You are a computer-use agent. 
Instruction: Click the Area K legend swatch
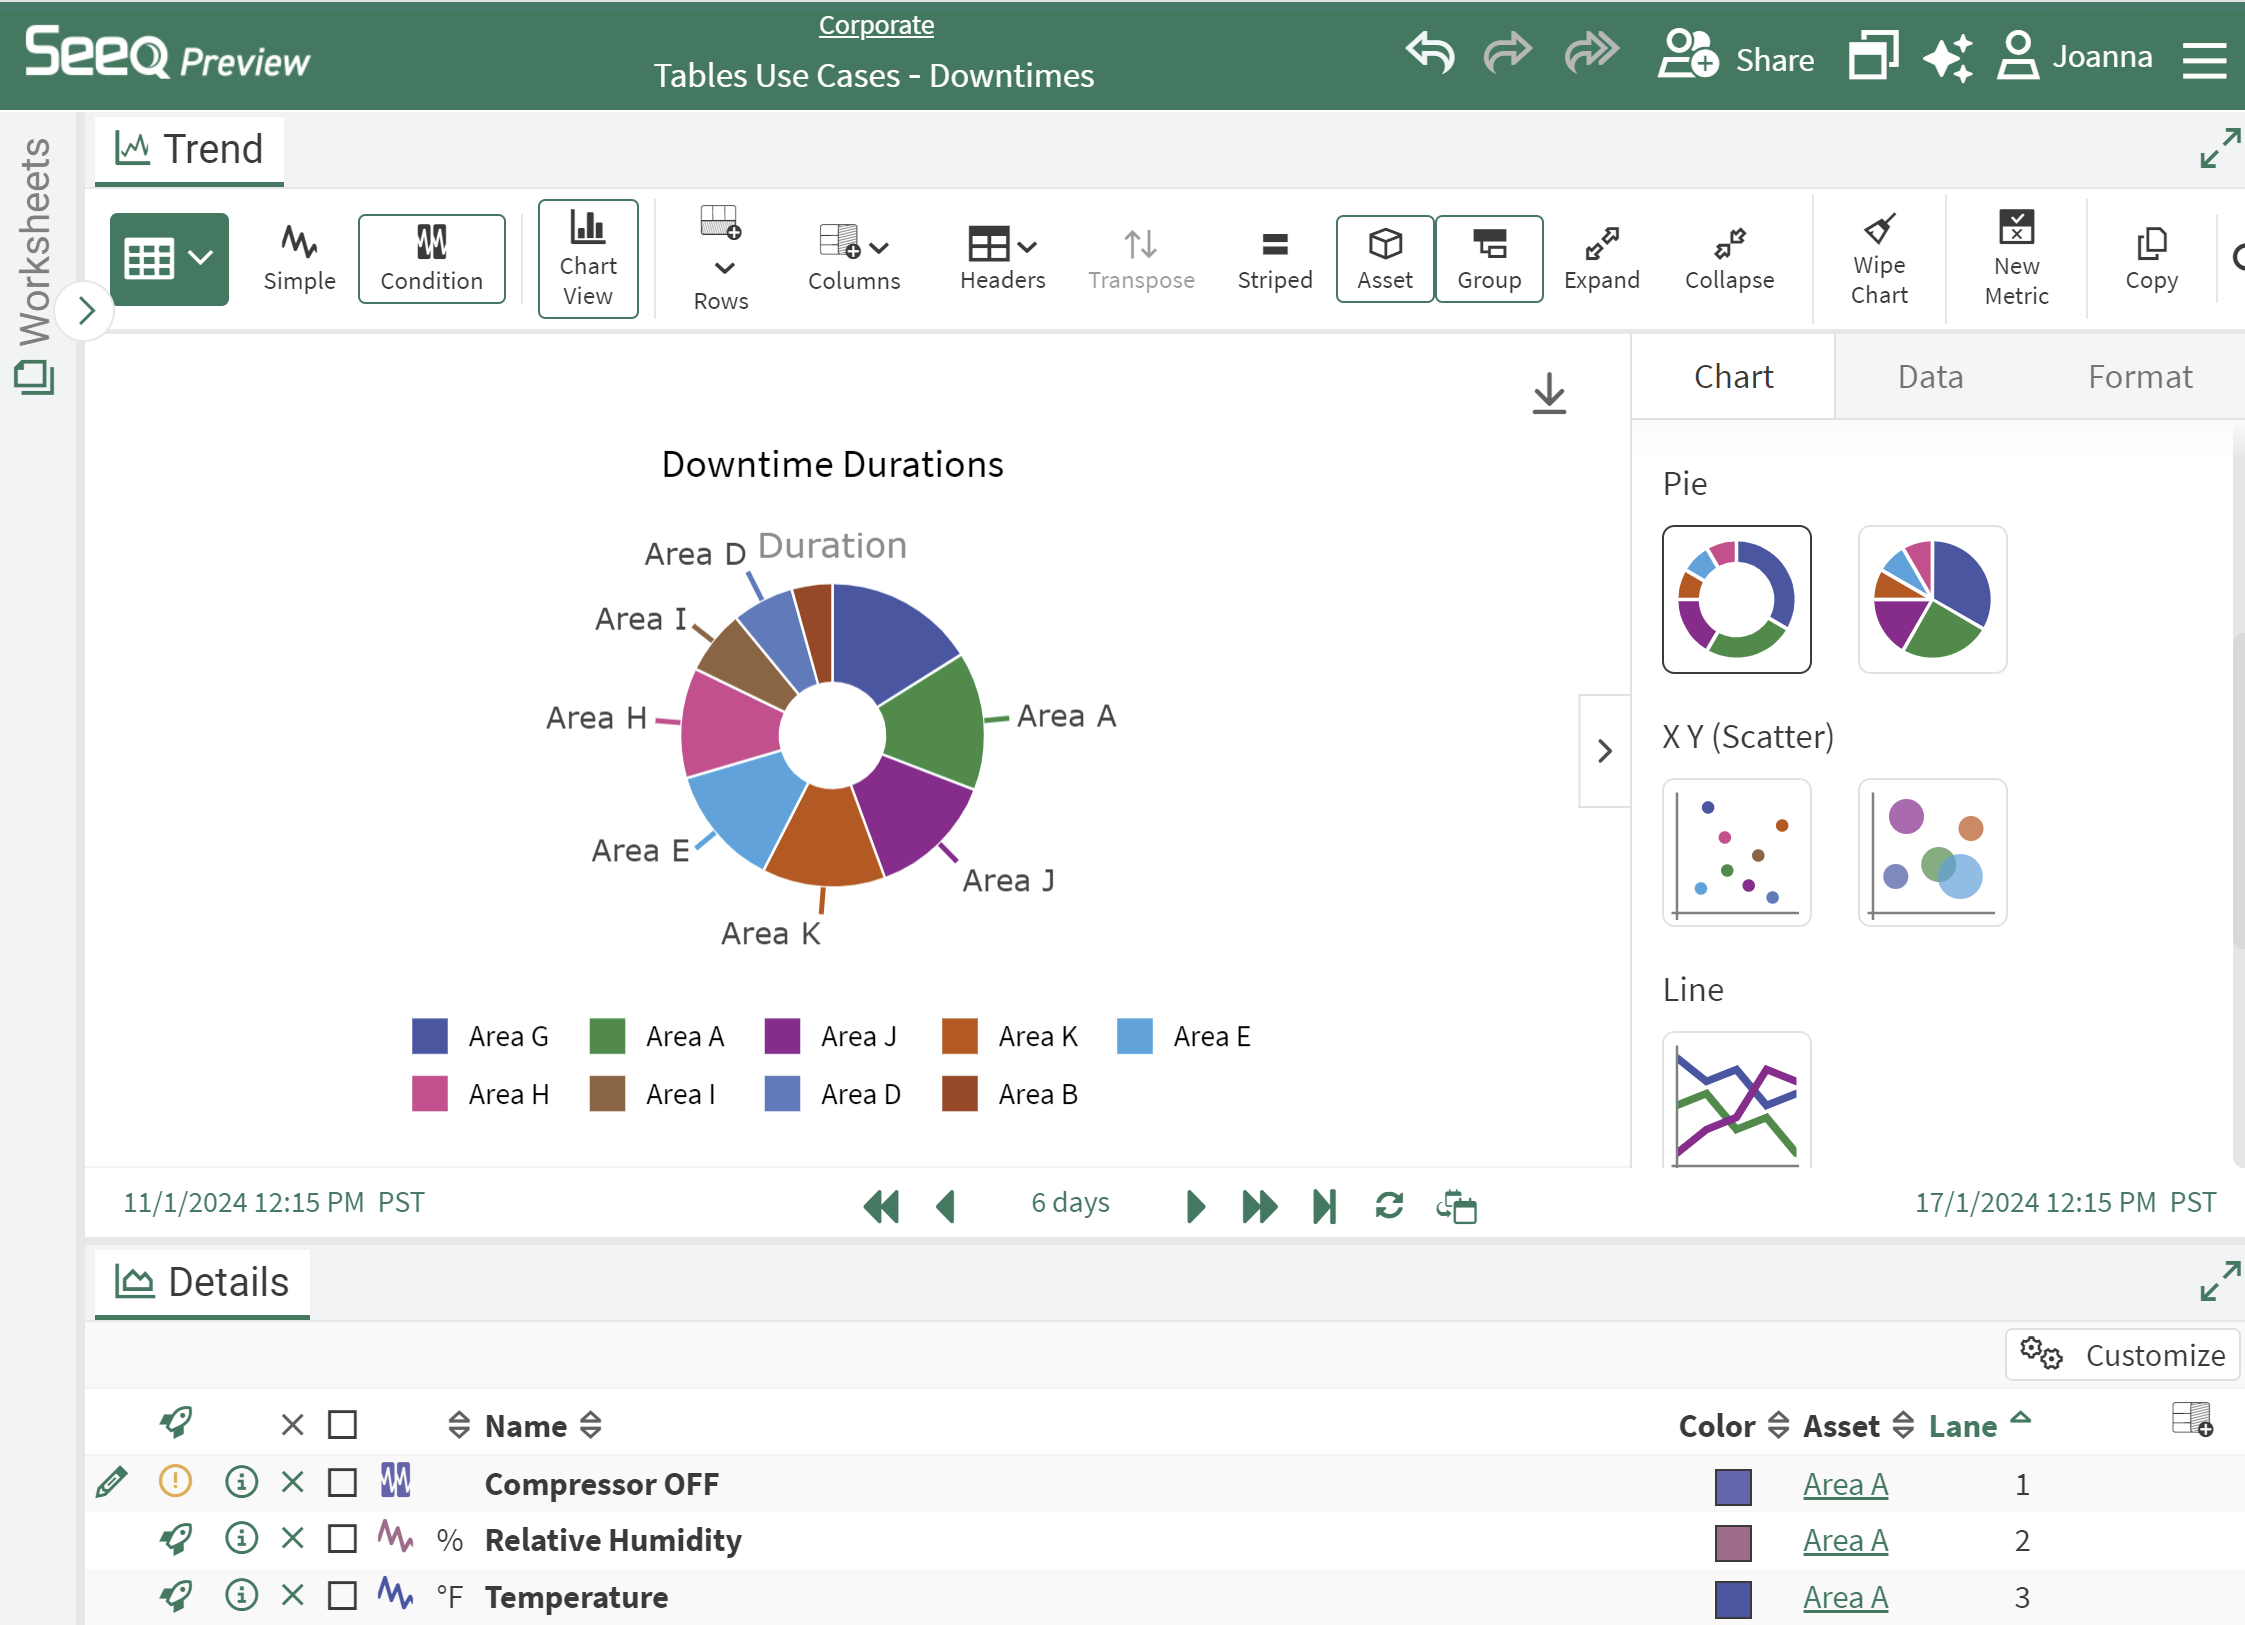click(960, 1036)
